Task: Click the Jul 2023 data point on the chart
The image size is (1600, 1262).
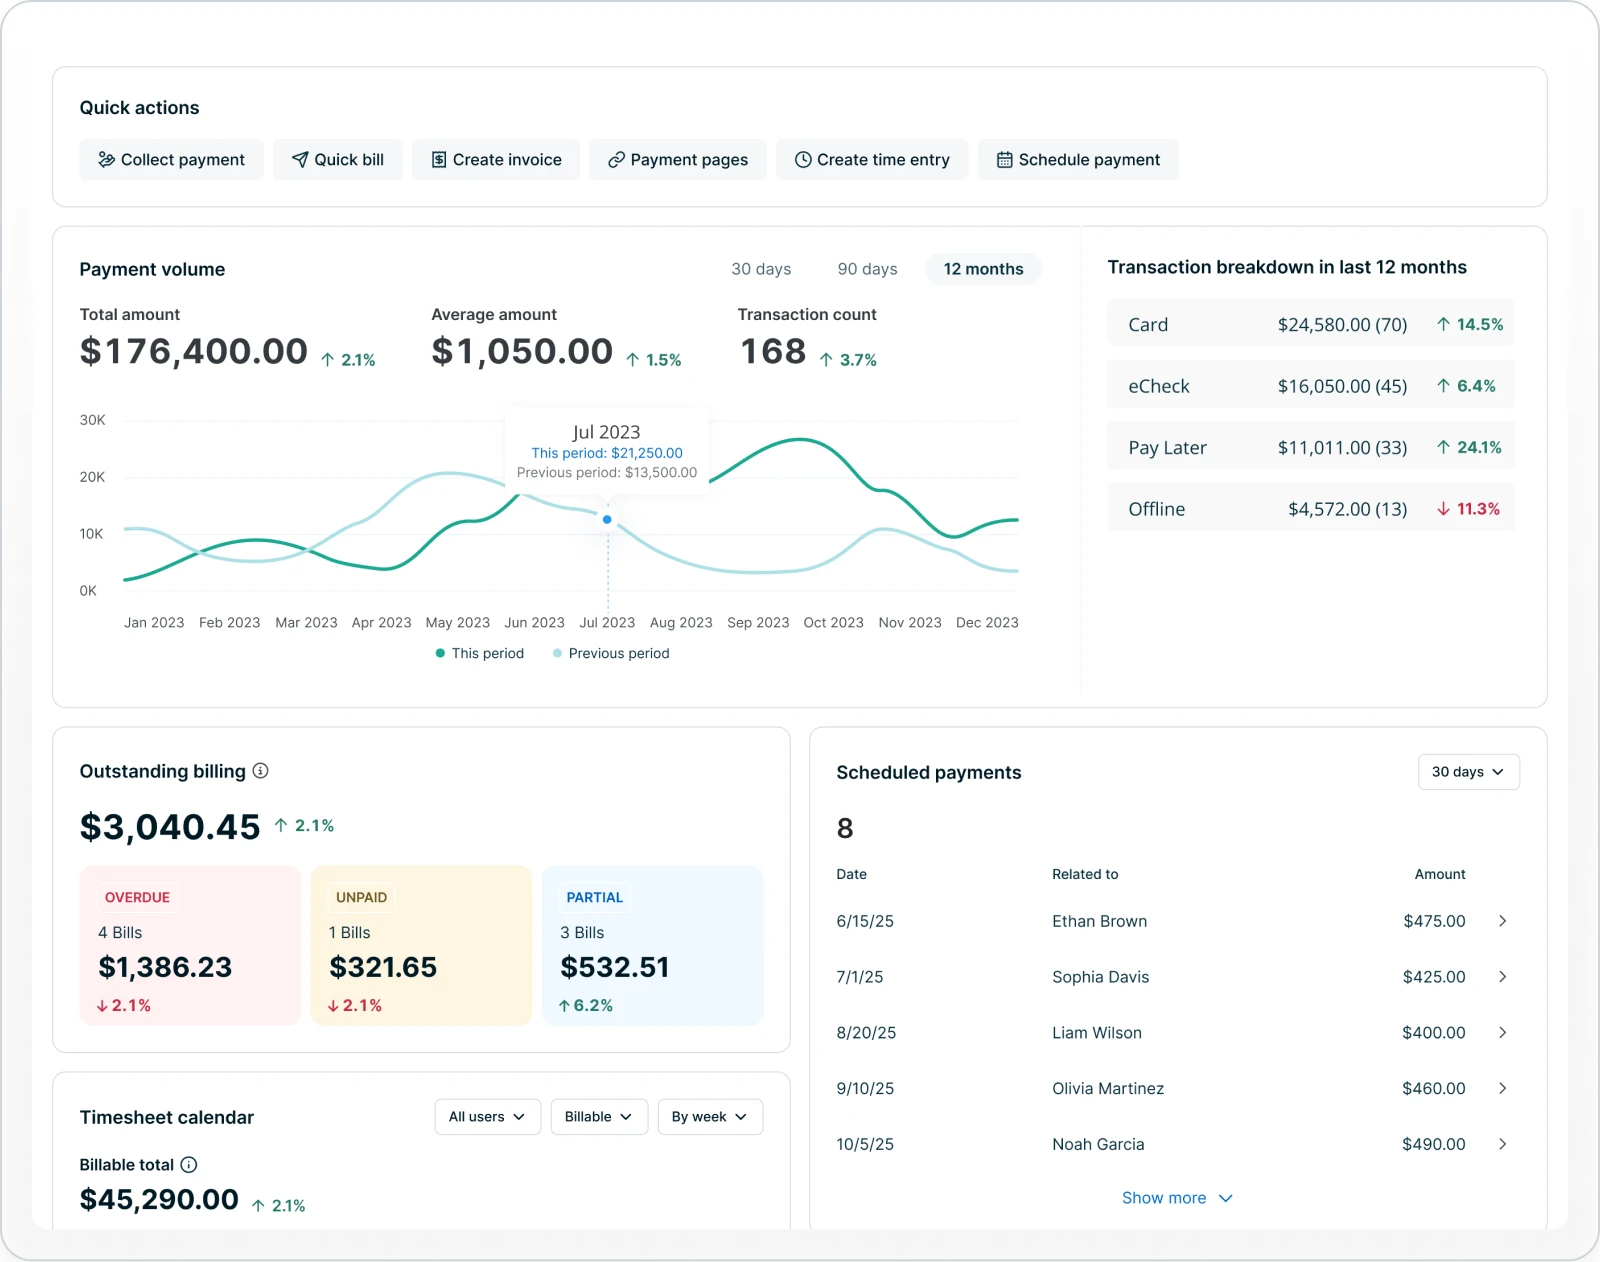Action: click(x=606, y=519)
